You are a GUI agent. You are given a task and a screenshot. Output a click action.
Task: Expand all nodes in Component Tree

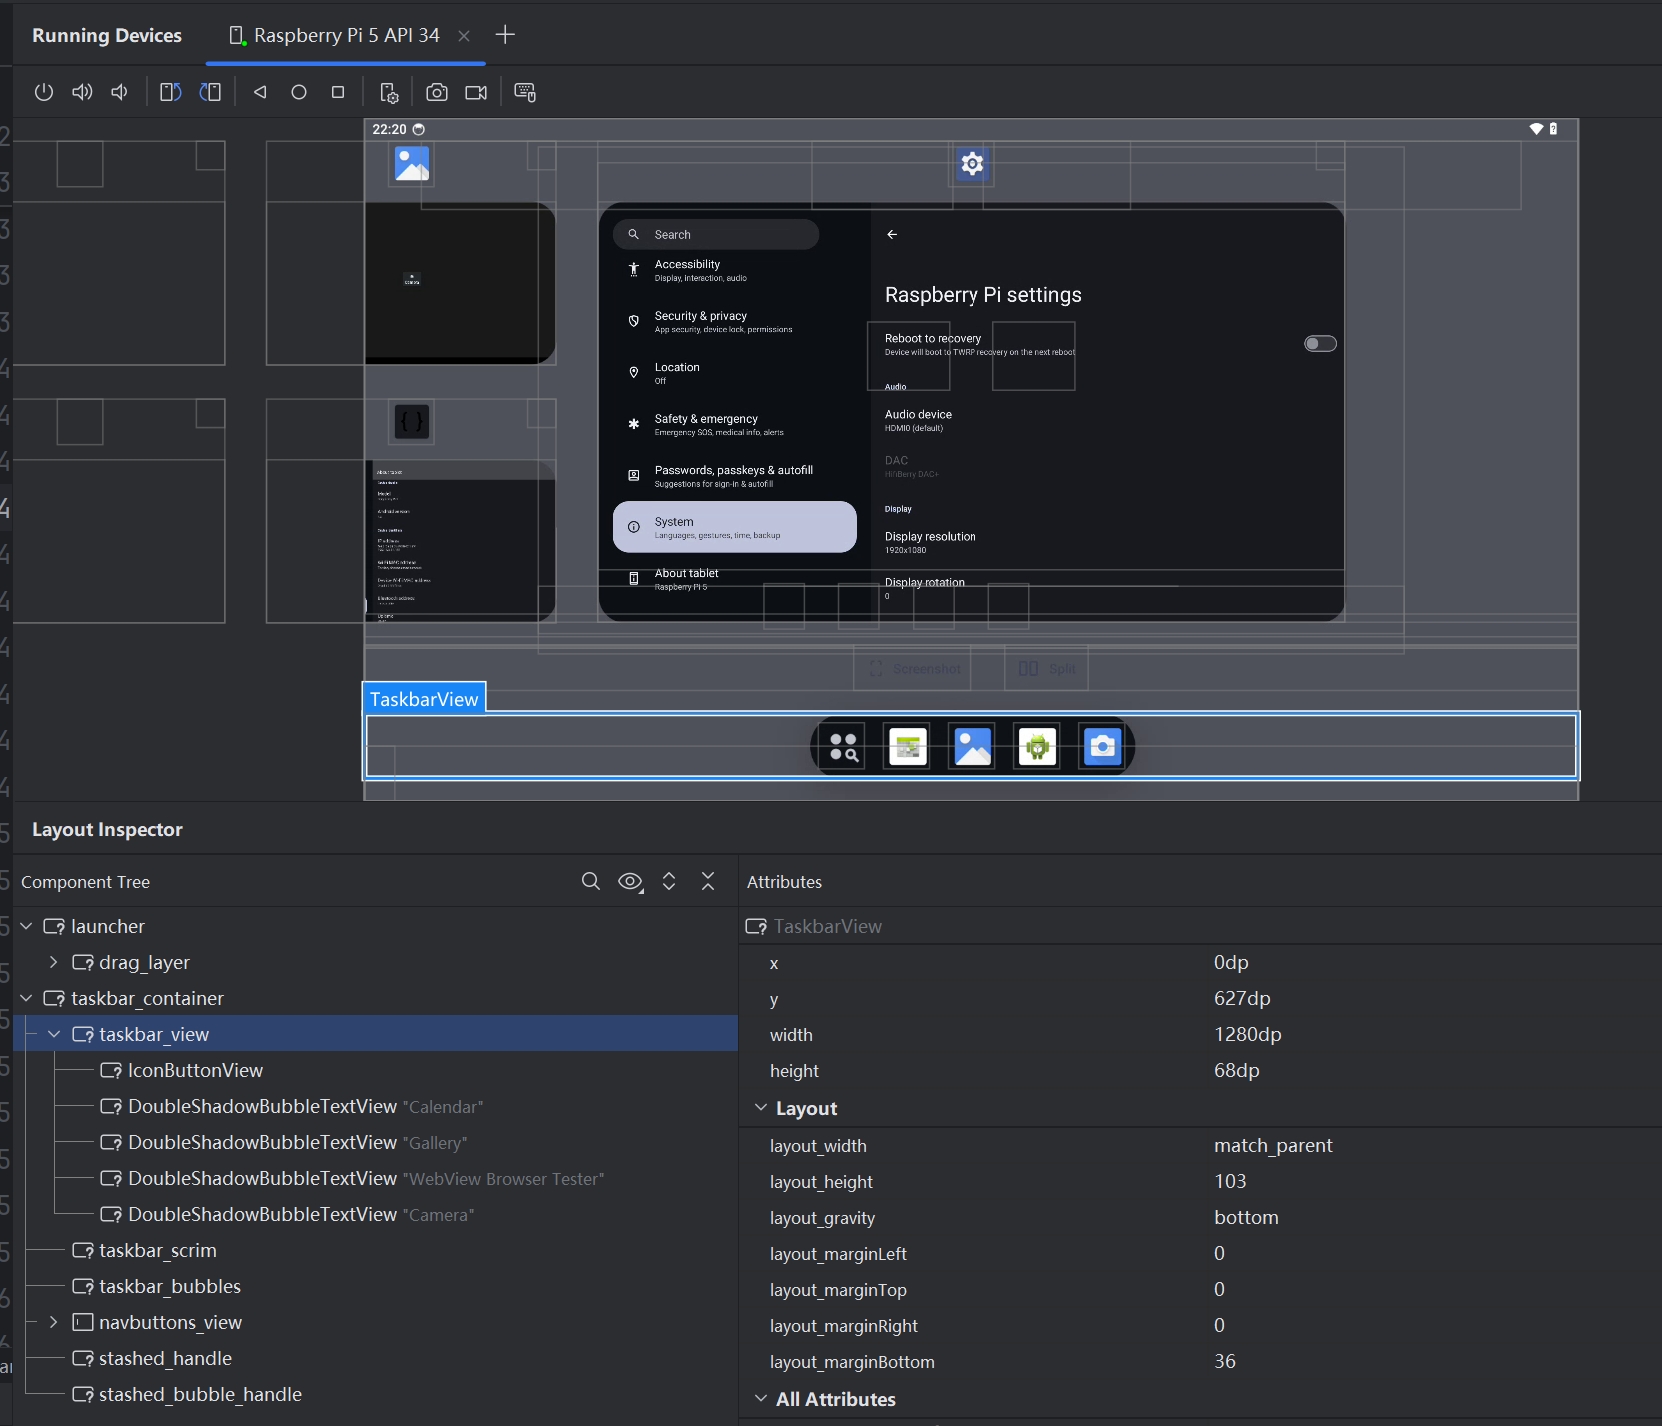coord(669,881)
